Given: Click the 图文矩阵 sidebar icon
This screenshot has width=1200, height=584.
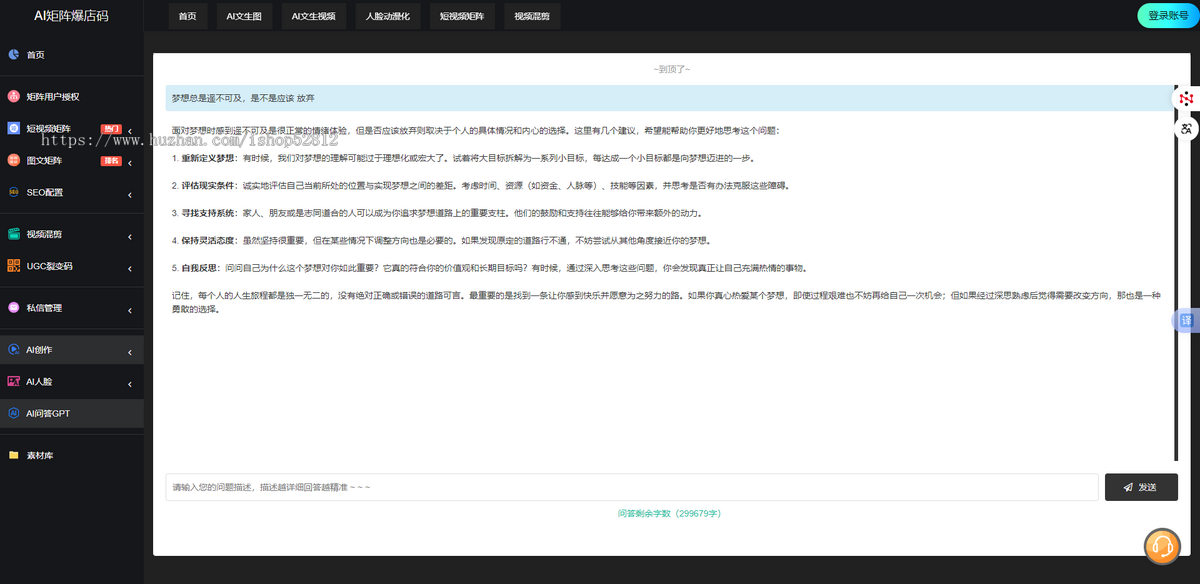Looking at the screenshot, I should [14, 160].
